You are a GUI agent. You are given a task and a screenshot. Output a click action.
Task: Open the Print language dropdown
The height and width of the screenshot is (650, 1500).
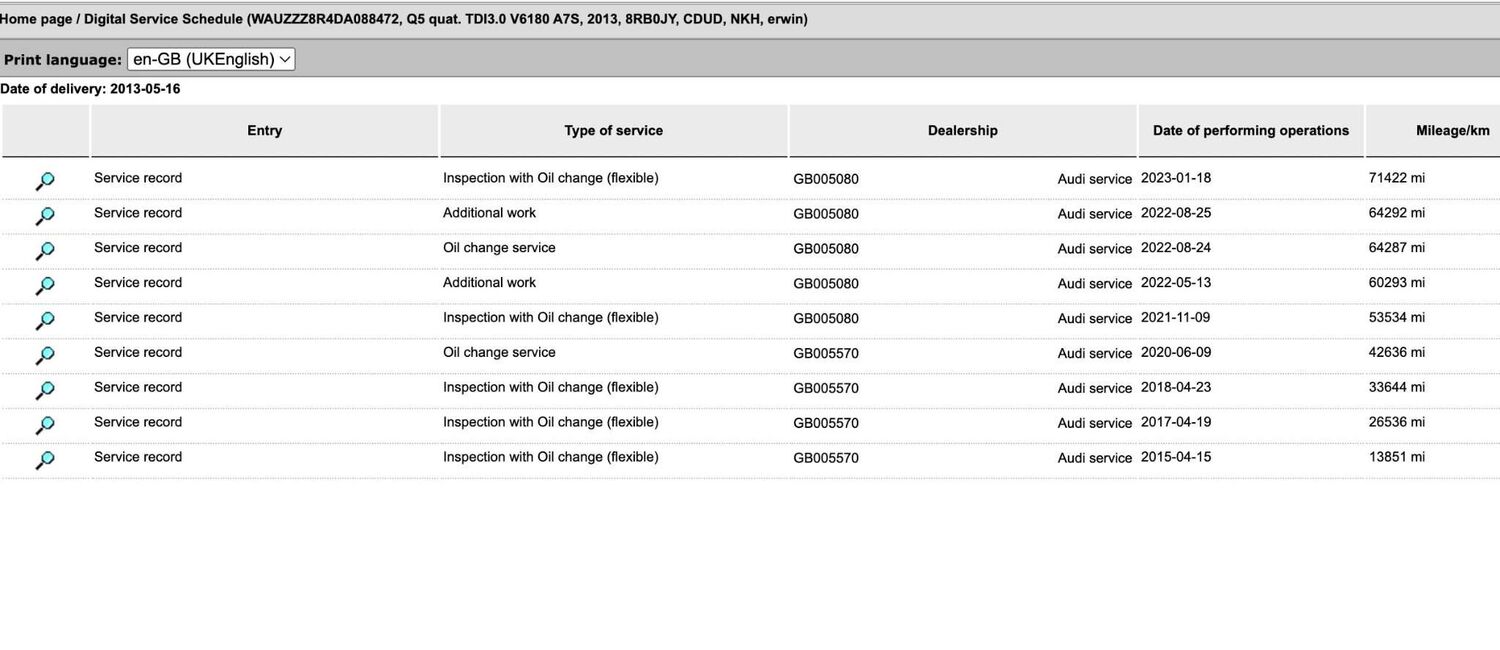click(x=211, y=59)
